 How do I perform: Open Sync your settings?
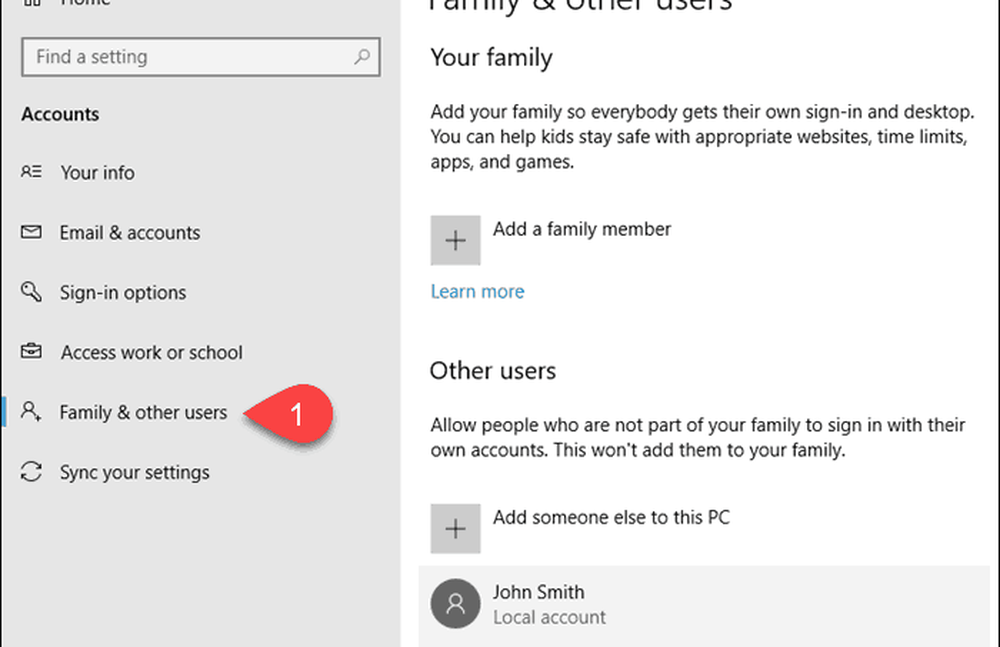point(134,473)
